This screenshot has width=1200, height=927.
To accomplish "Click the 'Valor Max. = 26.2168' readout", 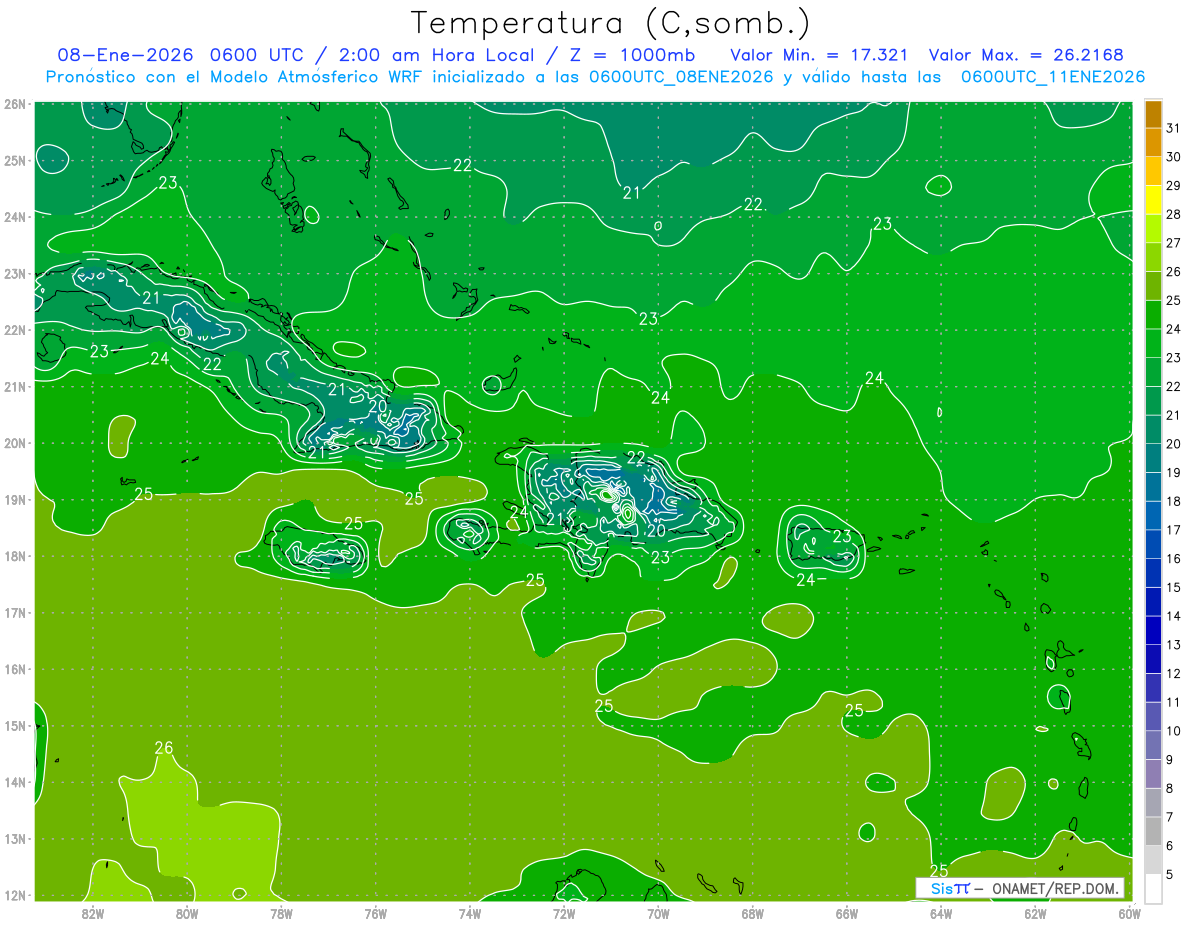I will (x=1026, y=54).
